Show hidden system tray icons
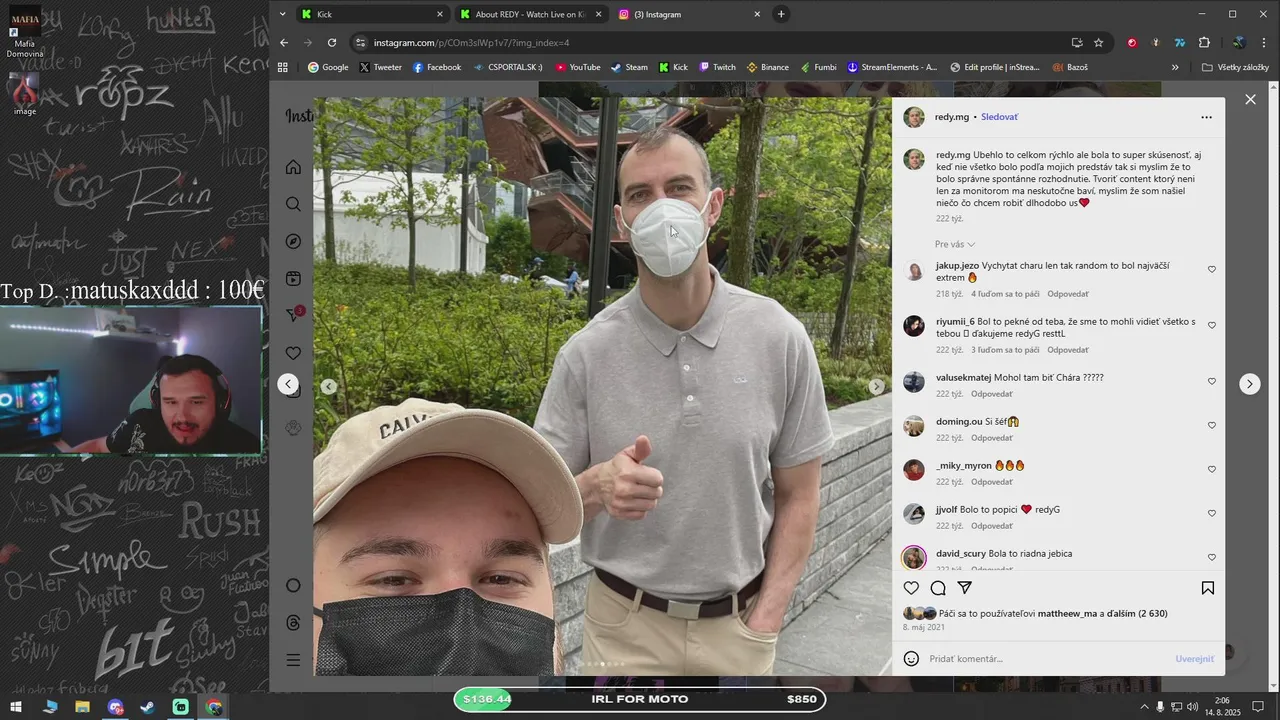 (x=1144, y=707)
